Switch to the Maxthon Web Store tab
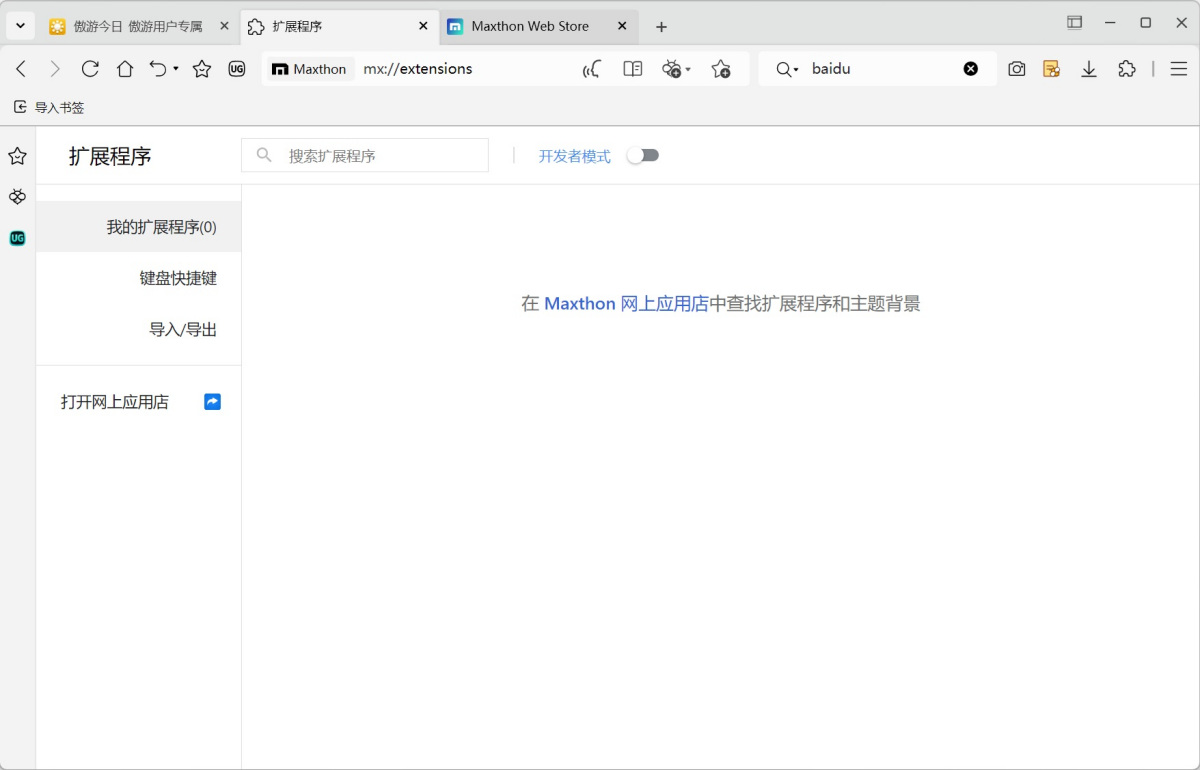The image size is (1200, 770). 530,26
